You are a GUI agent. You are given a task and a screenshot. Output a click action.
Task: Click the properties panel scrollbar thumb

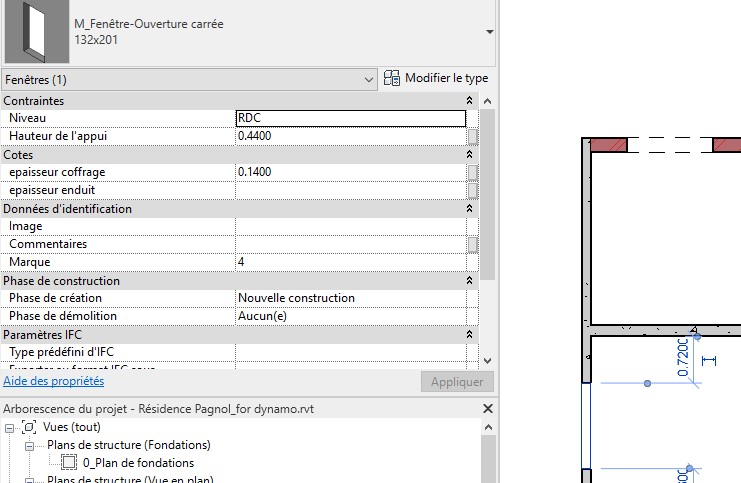click(488, 194)
